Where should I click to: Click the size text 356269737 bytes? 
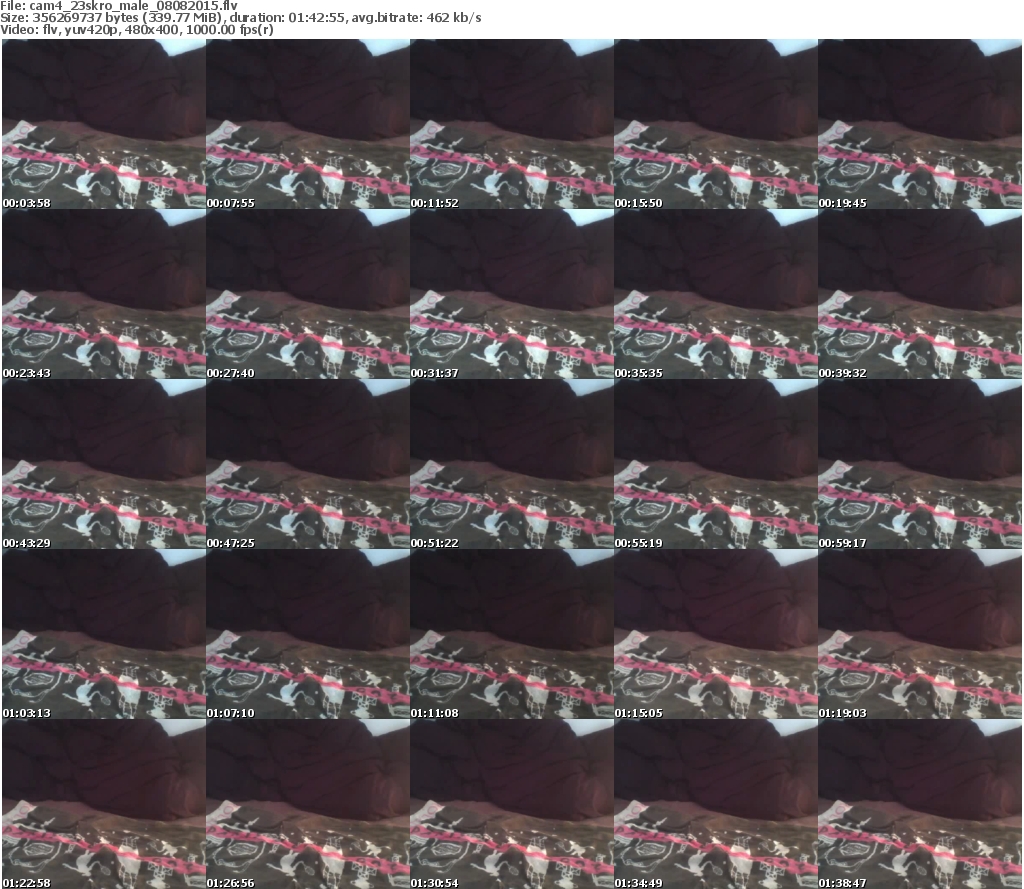pyautogui.click(x=86, y=18)
